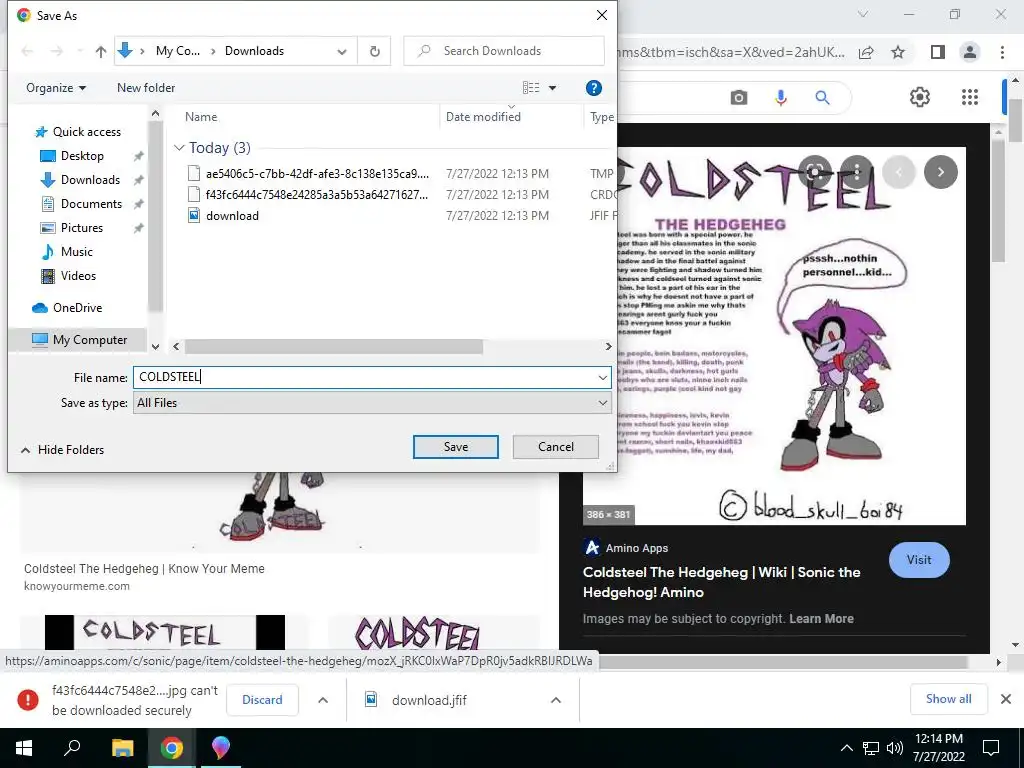Open the Organize menu
The height and width of the screenshot is (768, 1024).
point(56,88)
